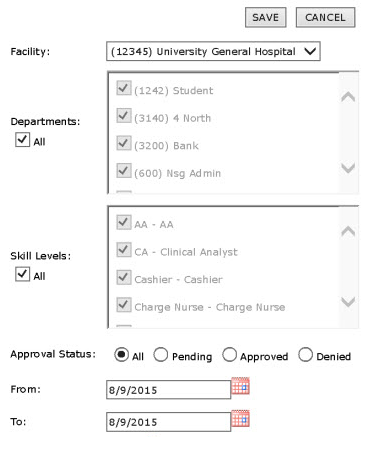Uncheck the (1242) Student department
This screenshot has height=455, width=373.
click(124, 88)
